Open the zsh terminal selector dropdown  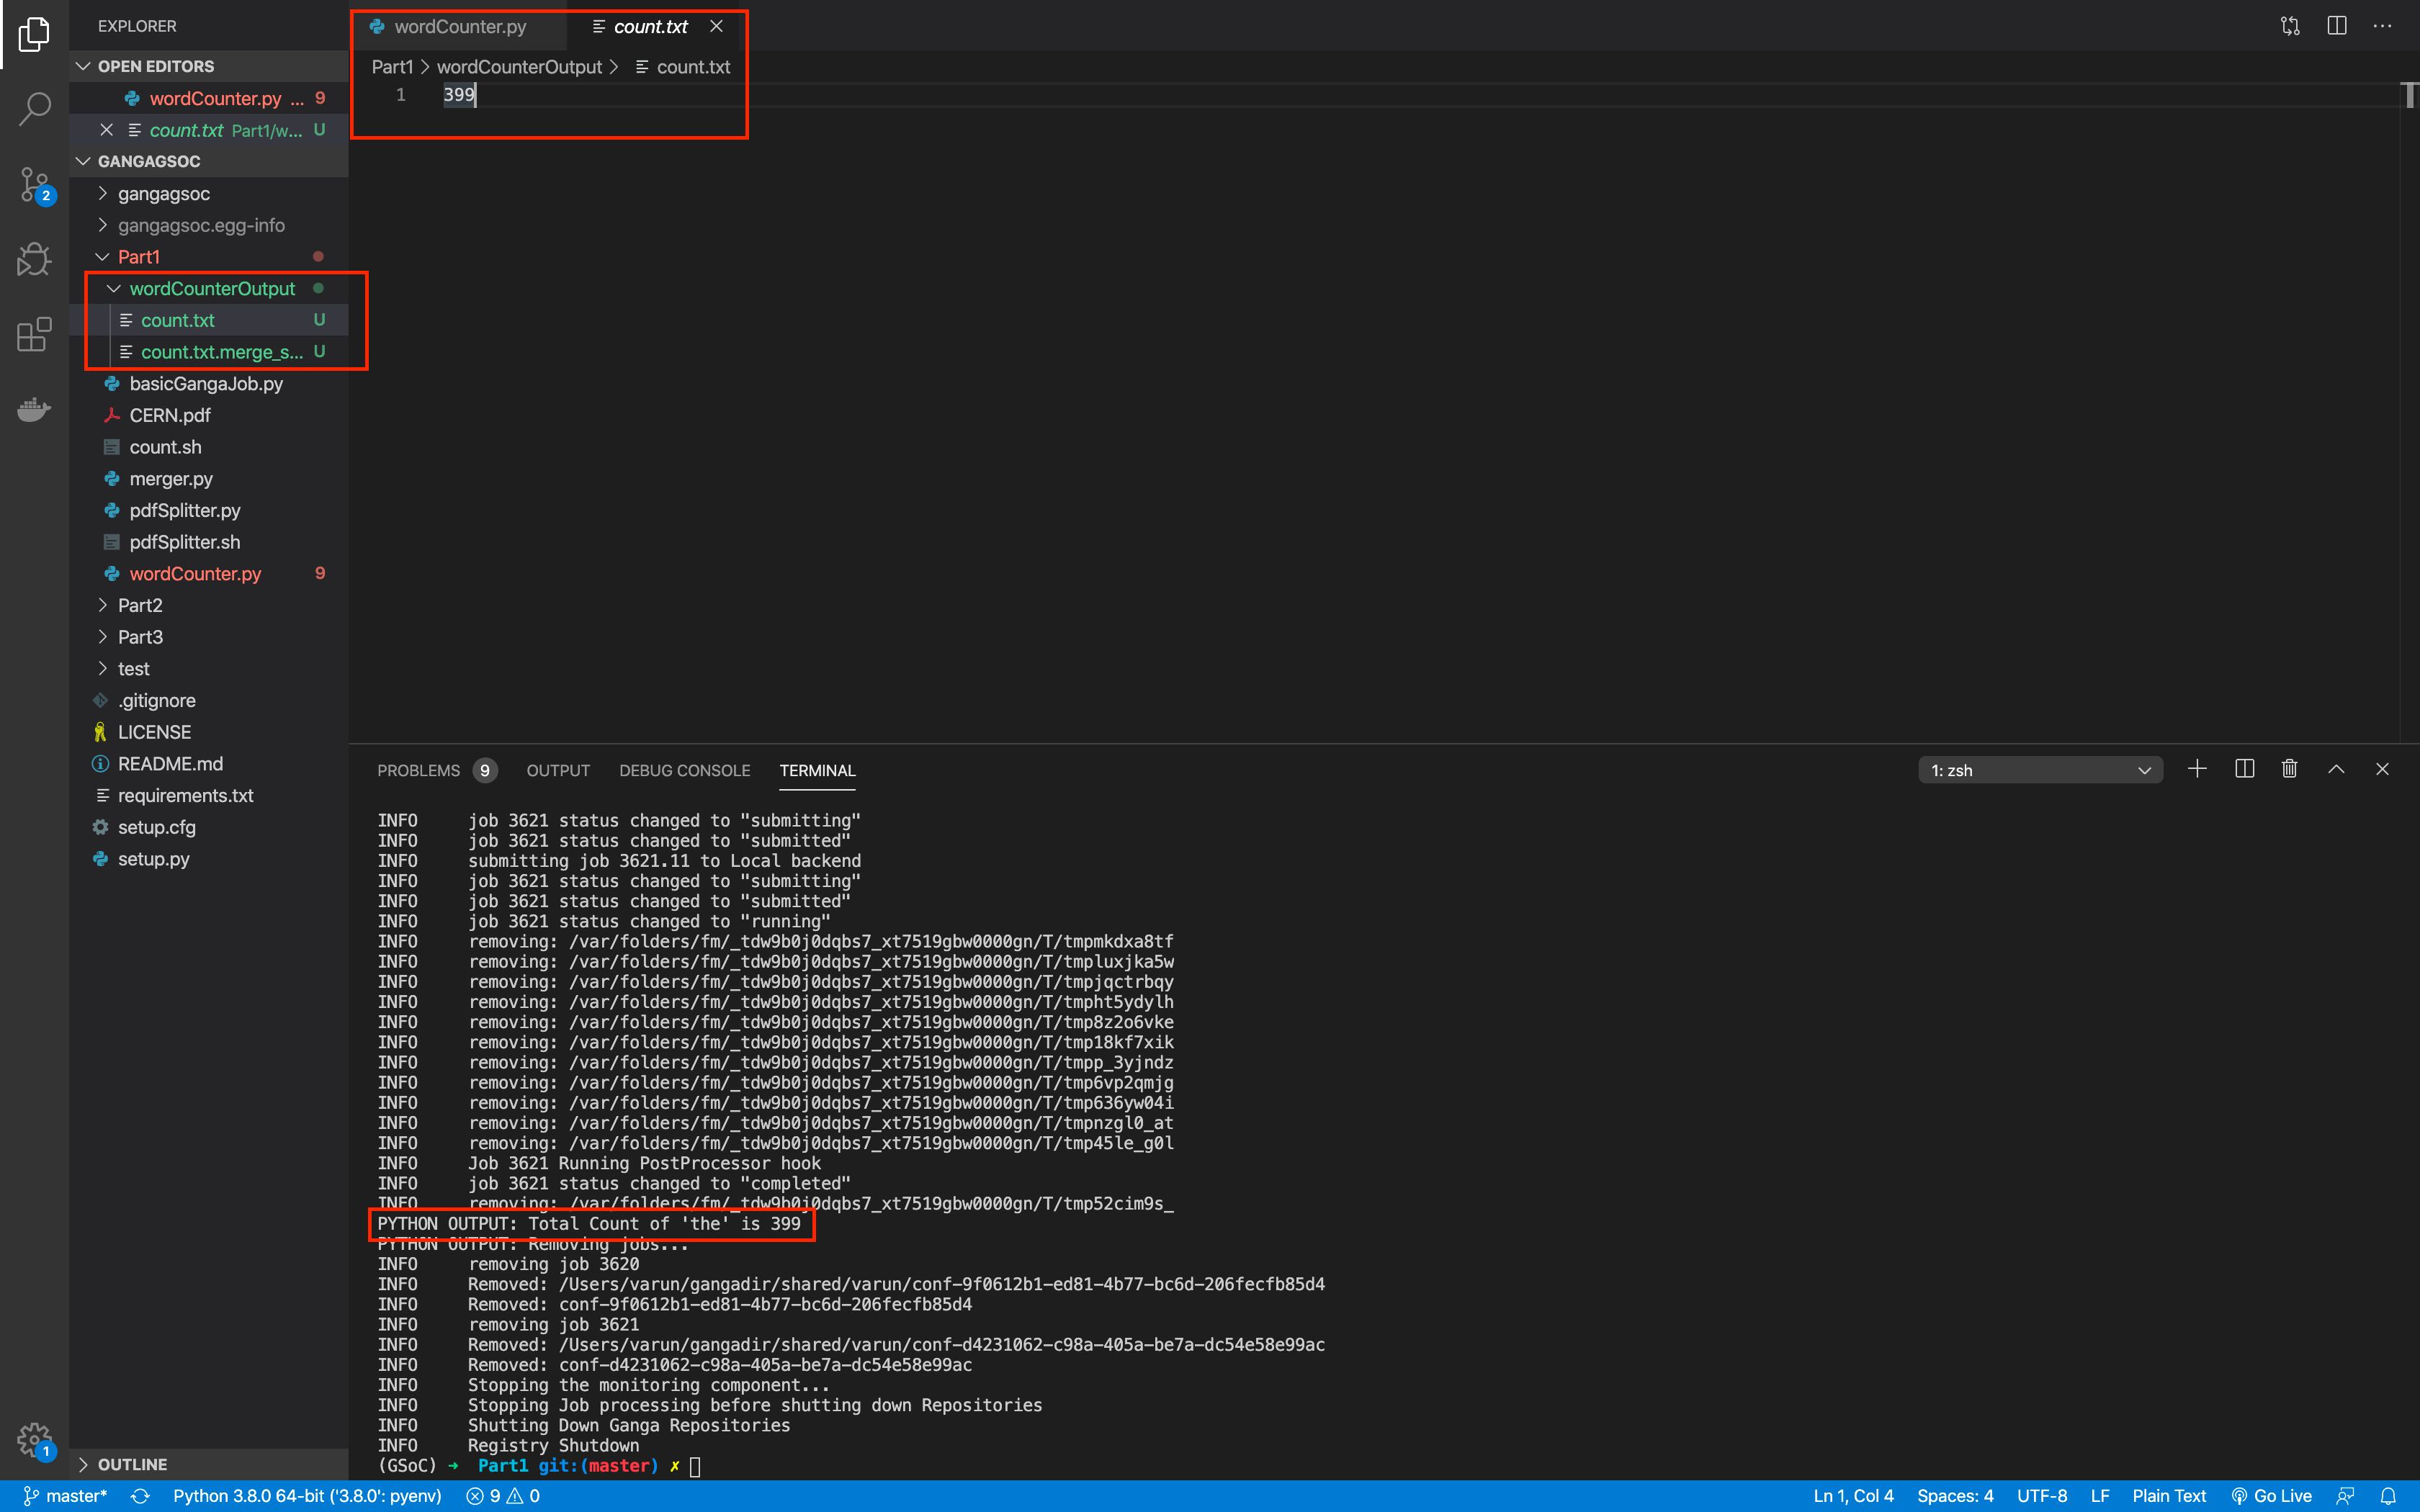2040,770
